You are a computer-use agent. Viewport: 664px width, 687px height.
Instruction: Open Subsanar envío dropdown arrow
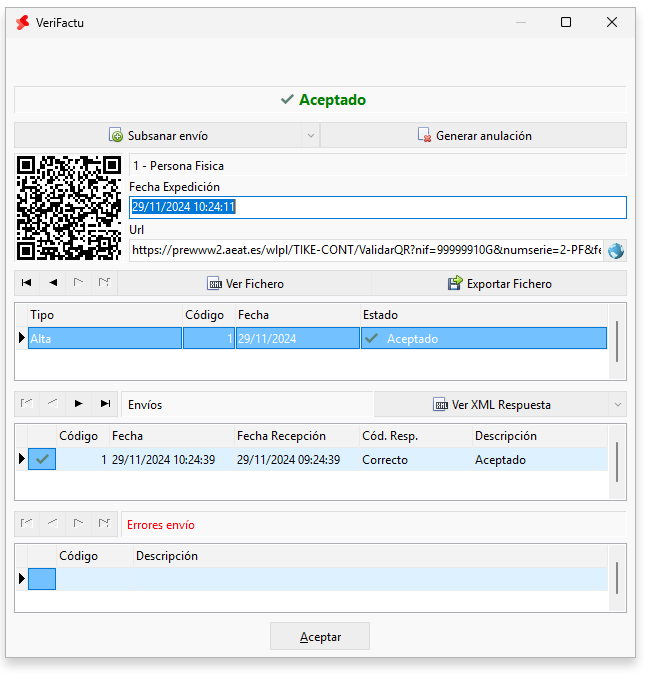pyautogui.click(x=310, y=136)
